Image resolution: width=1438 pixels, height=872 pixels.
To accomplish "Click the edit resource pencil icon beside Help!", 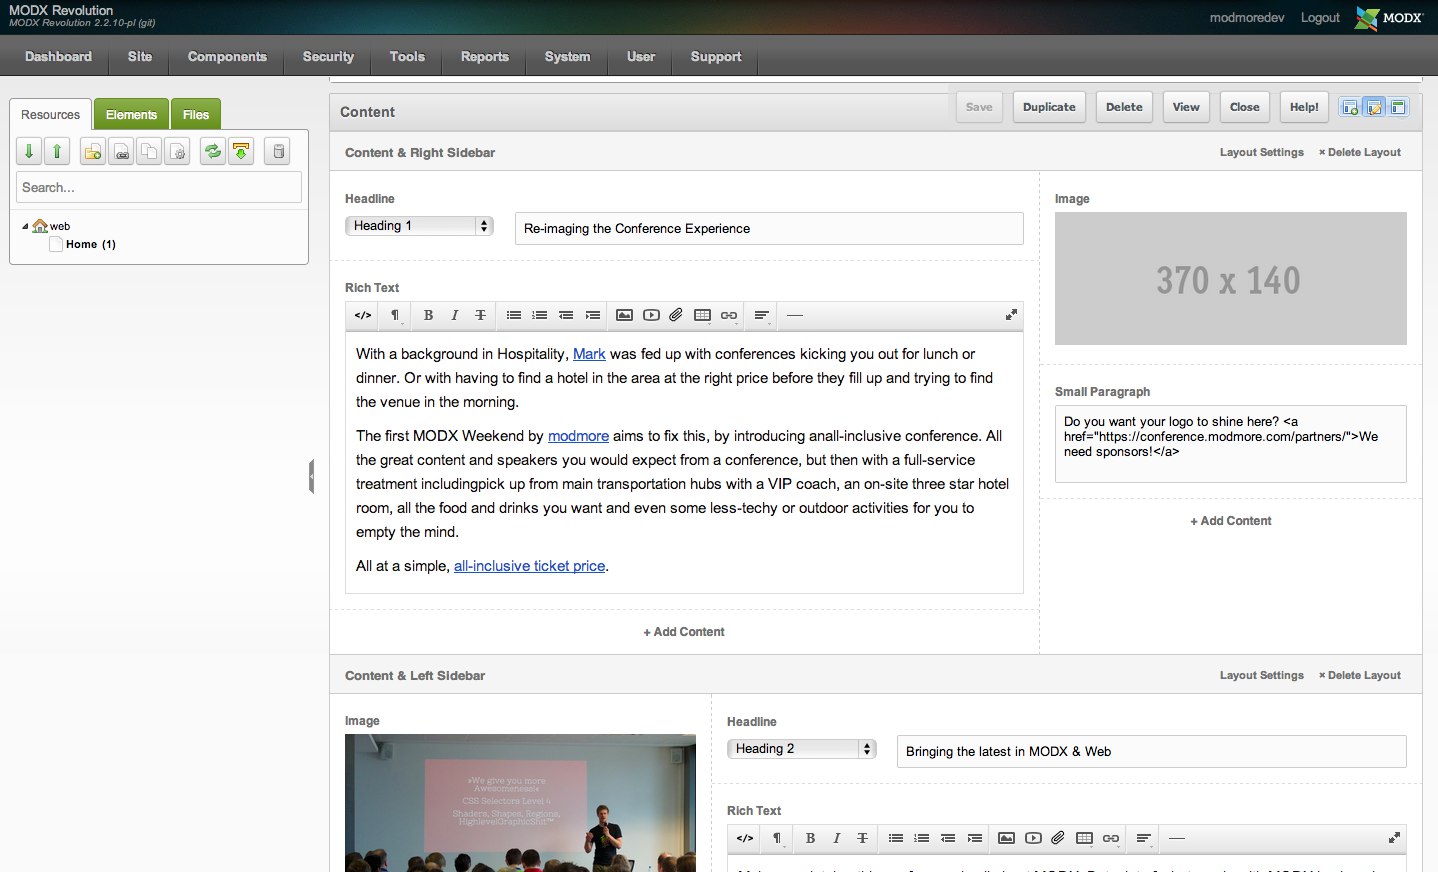I will 1374,107.
